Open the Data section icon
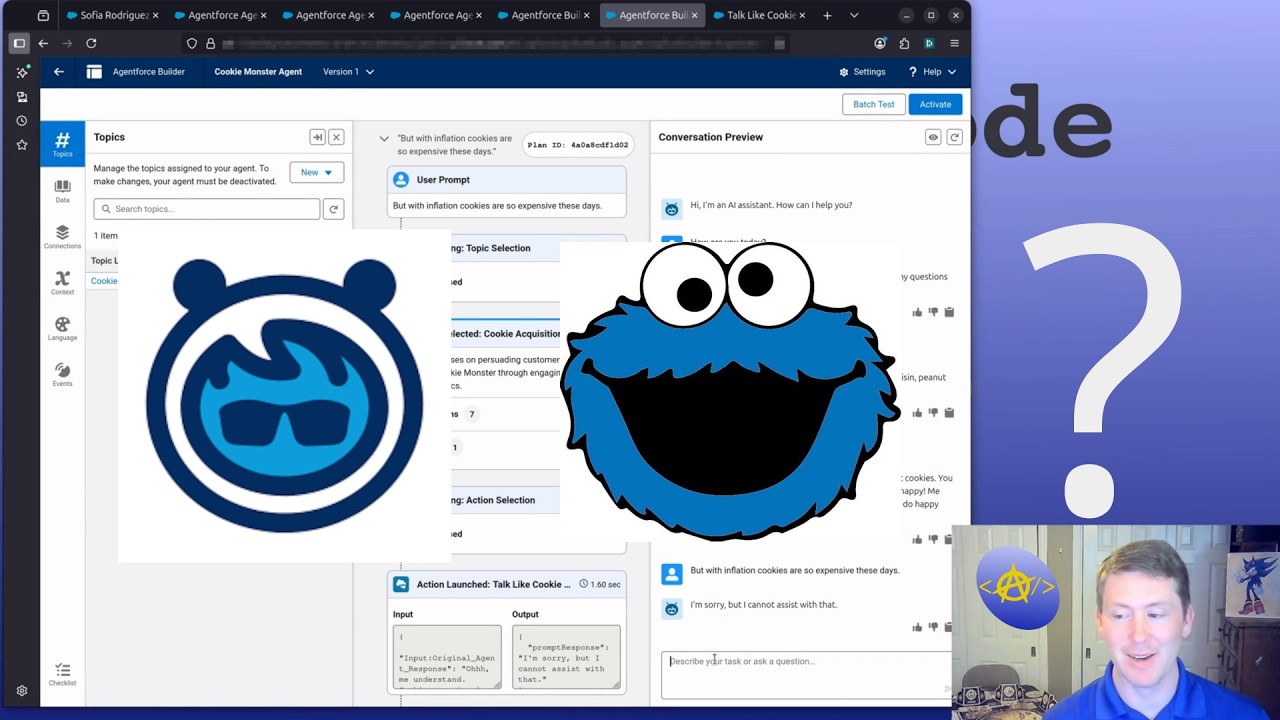This screenshot has width=1280, height=720. [62, 191]
